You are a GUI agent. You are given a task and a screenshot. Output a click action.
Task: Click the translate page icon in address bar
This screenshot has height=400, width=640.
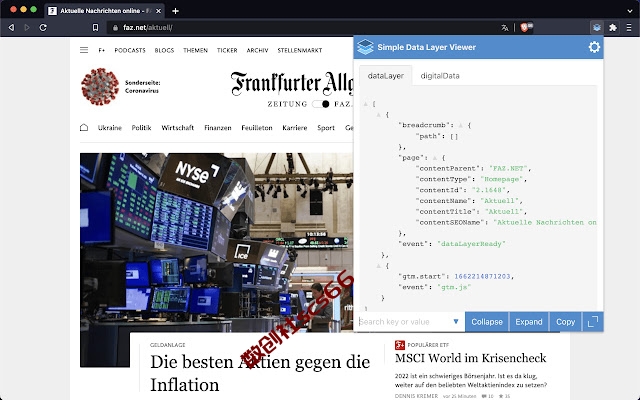[x=504, y=27]
